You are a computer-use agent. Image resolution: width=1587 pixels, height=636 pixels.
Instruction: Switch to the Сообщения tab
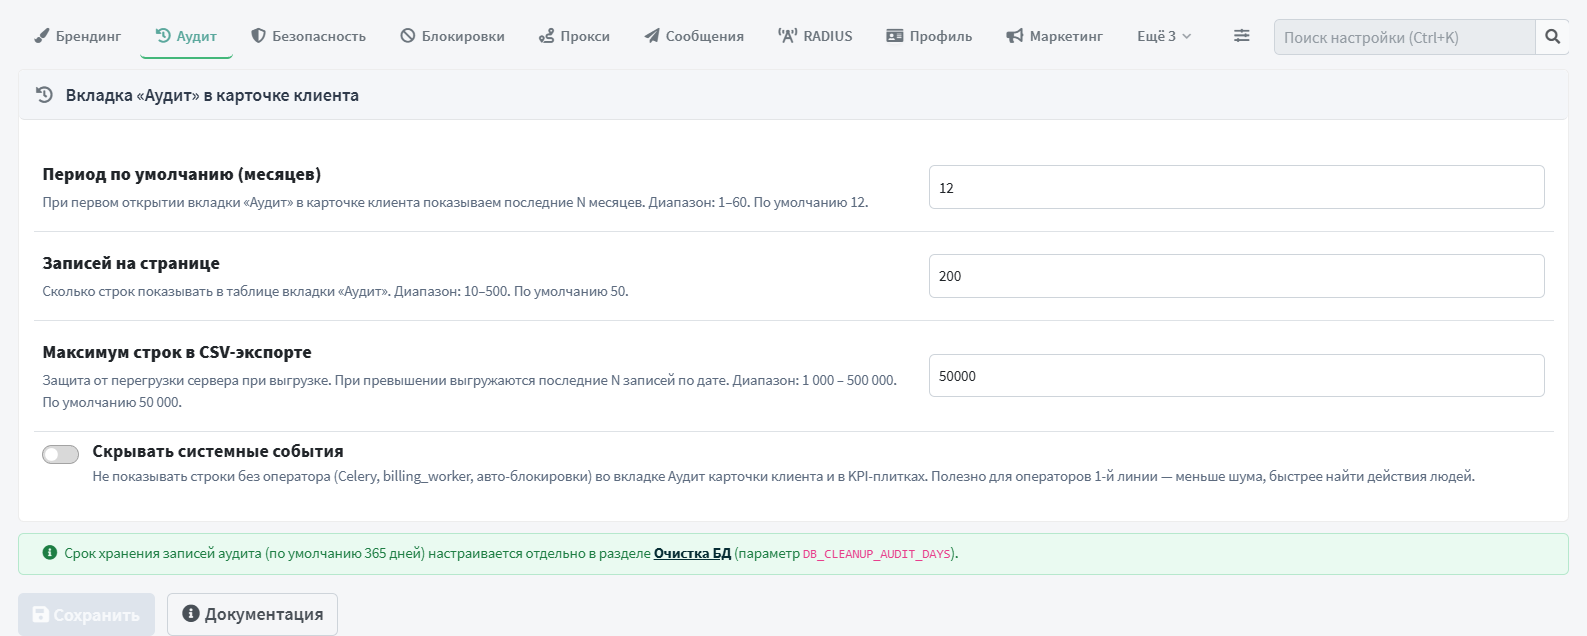pyautogui.click(x=694, y=36)
